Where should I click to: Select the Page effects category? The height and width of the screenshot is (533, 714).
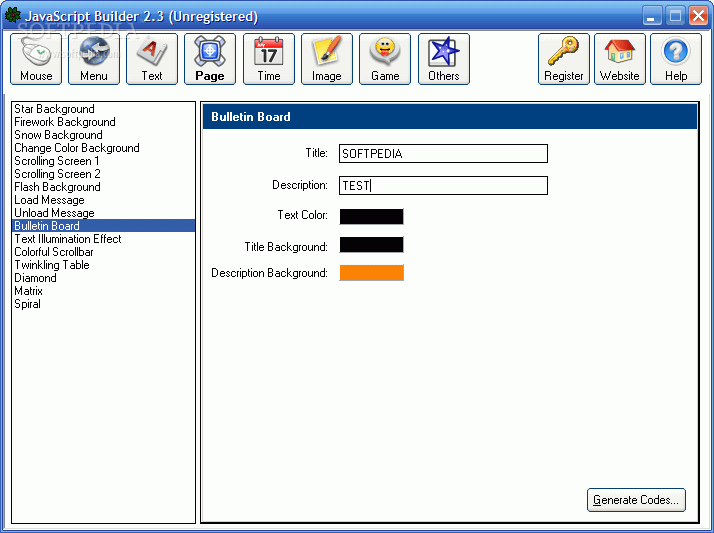click(x=210, y=59)
